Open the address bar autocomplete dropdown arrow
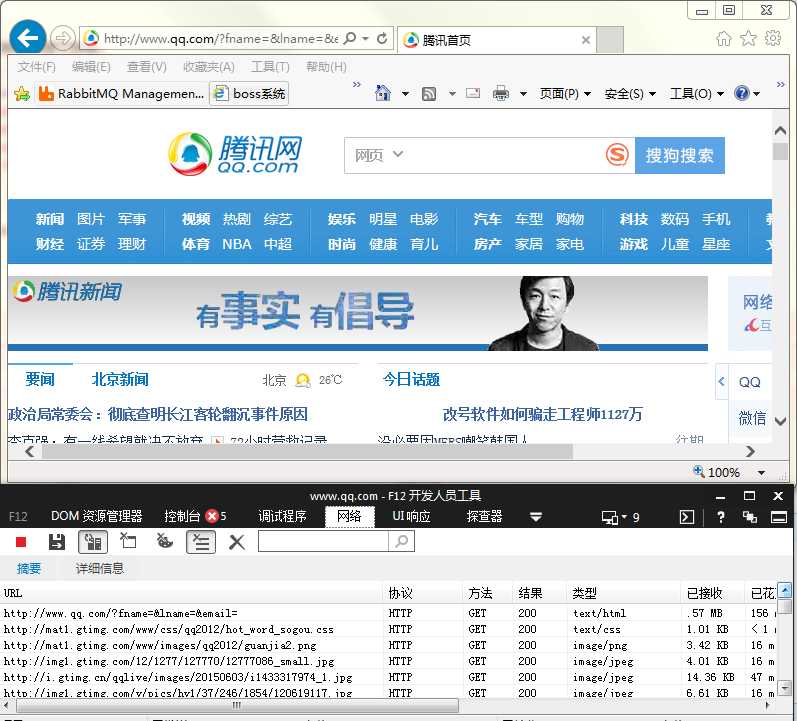This screenshot has width=797, height=721. pos(365,38)
